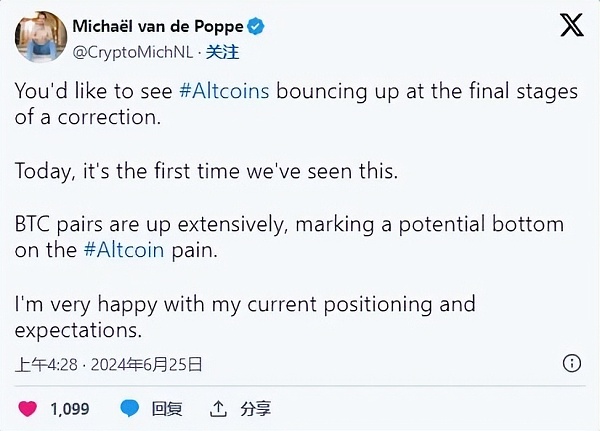Click the sentence 'Today, it's the first time'
Image resolution: width=600 pixels, height=431 pixels.
(x=206, y=172)
